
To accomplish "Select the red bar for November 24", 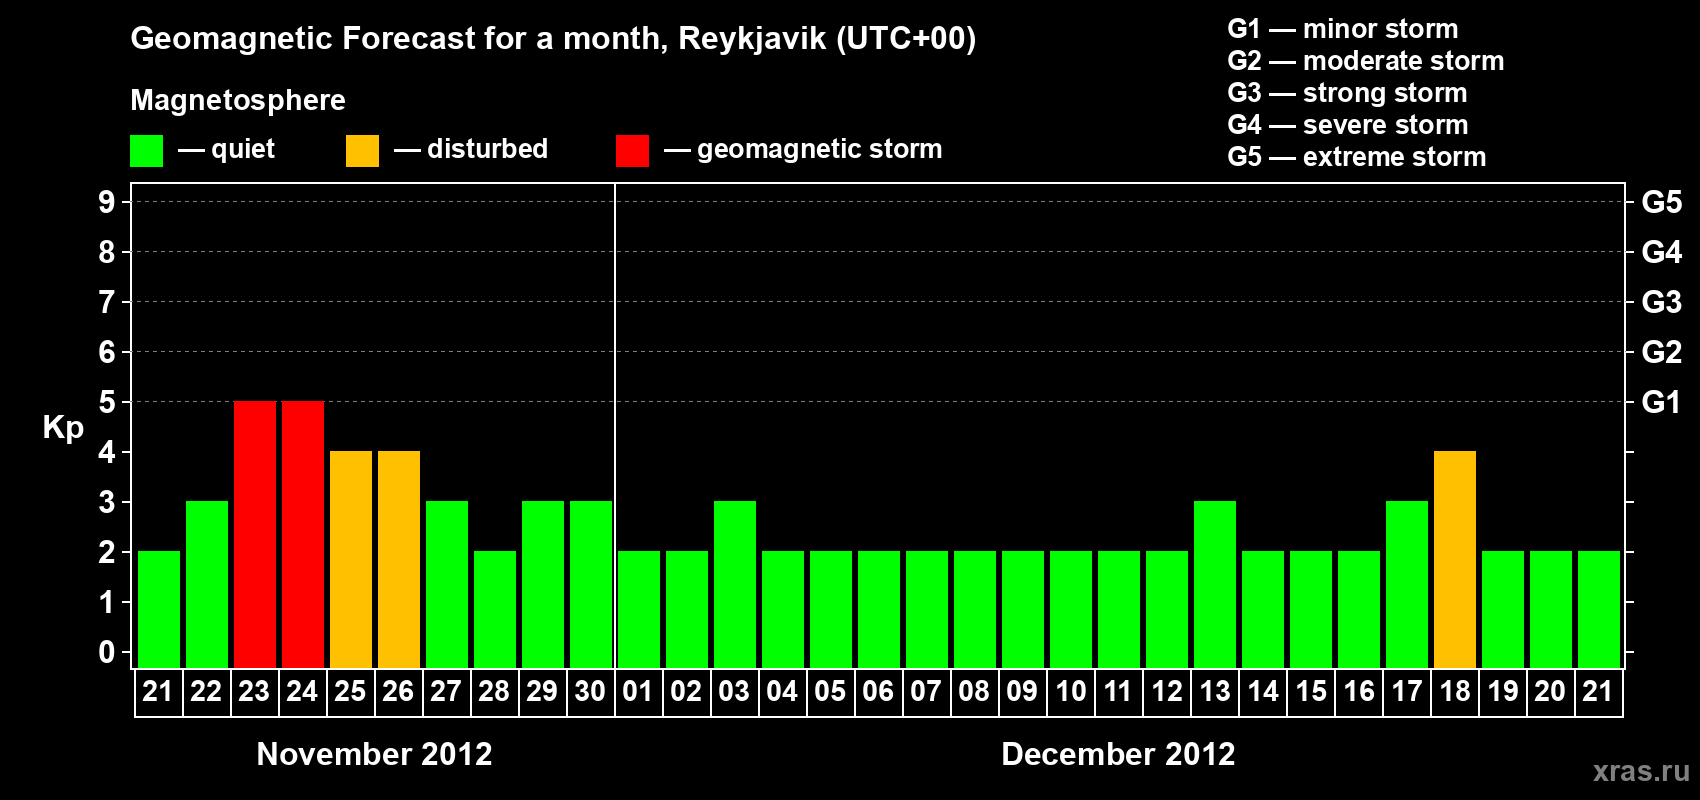I will [303, 535].
